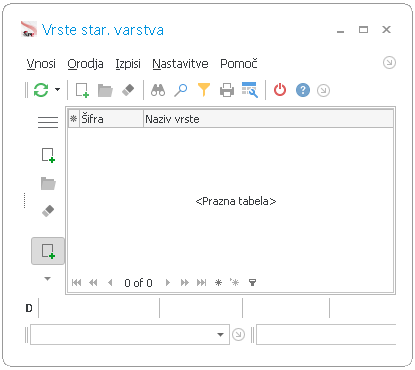Click the 0 of 0 record counter
The width and height of the screenshot is (415, 370).
[138, 283]
